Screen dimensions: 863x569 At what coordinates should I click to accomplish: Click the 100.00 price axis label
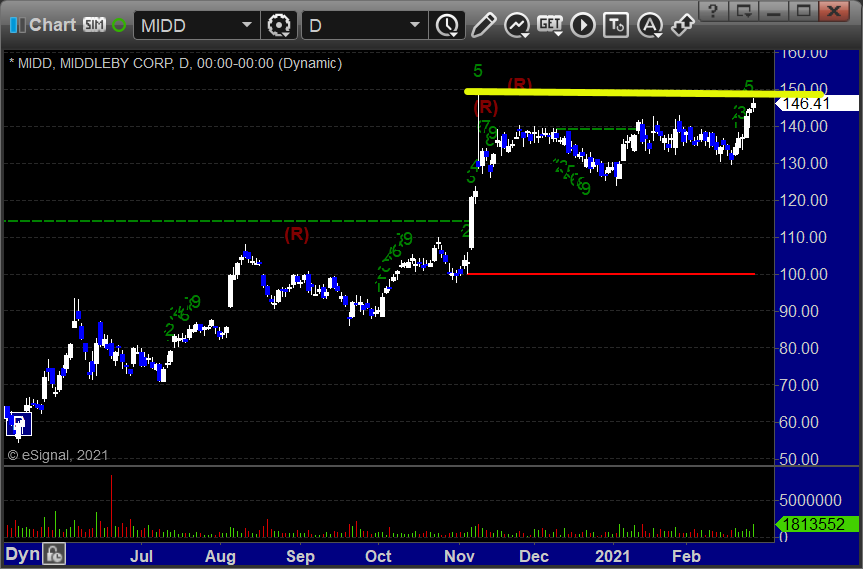(804, 274)
